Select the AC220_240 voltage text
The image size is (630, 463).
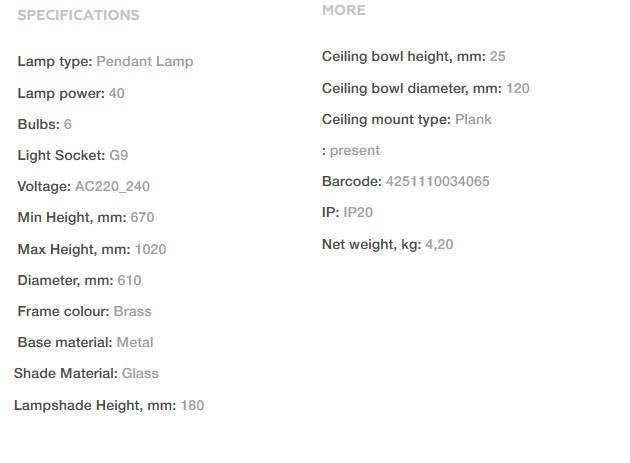tap(112, 186)
